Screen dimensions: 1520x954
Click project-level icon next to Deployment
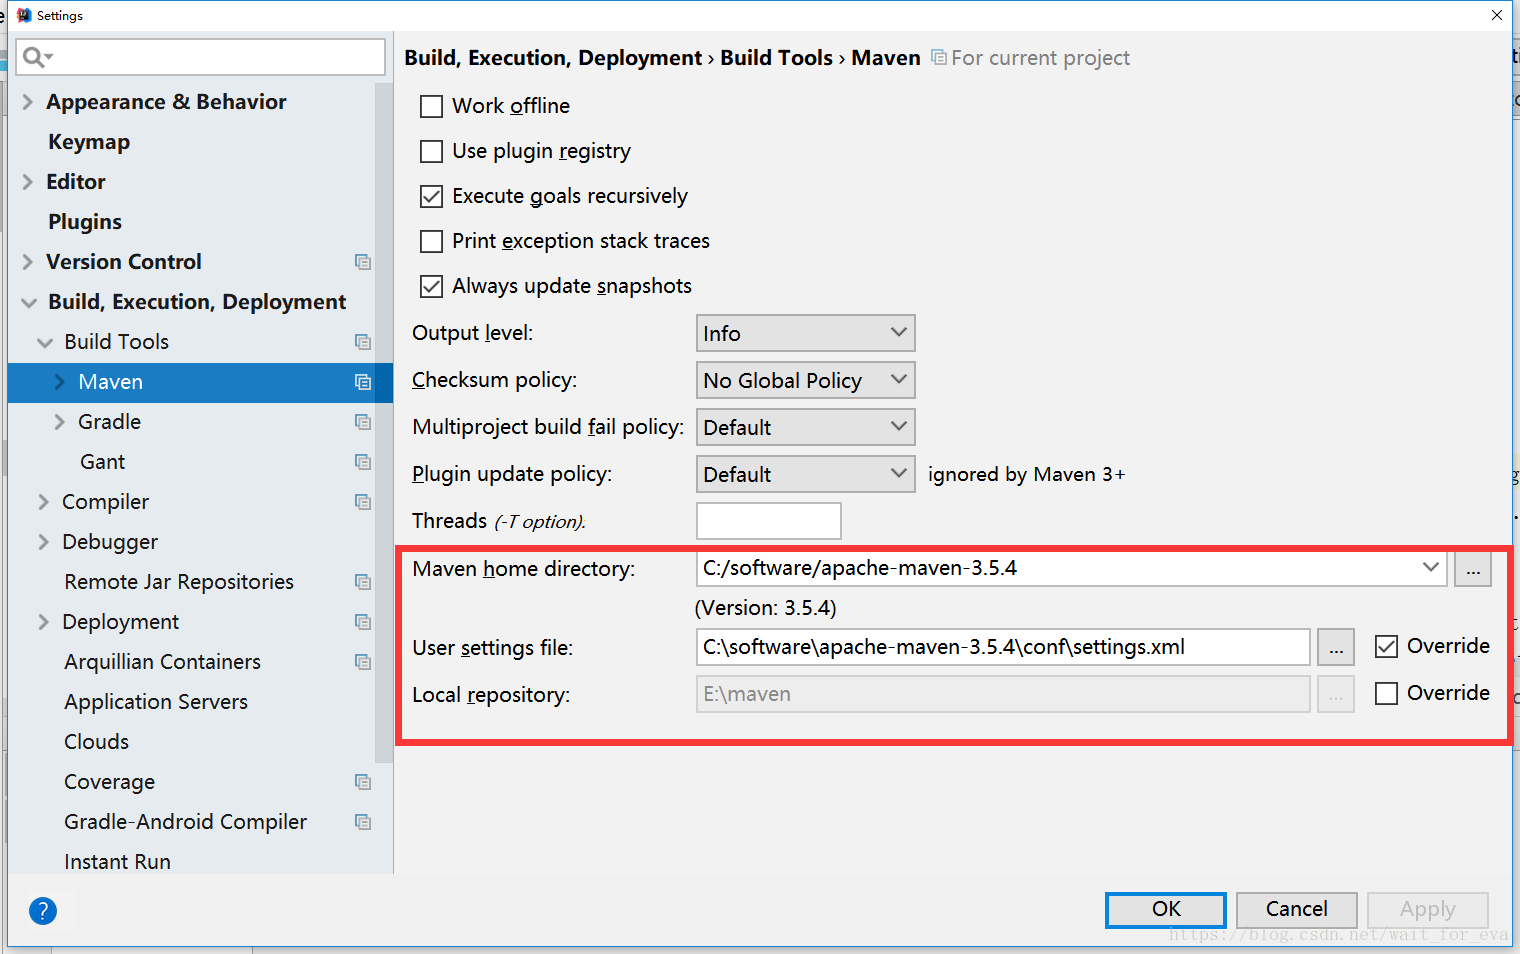point(363,622)
